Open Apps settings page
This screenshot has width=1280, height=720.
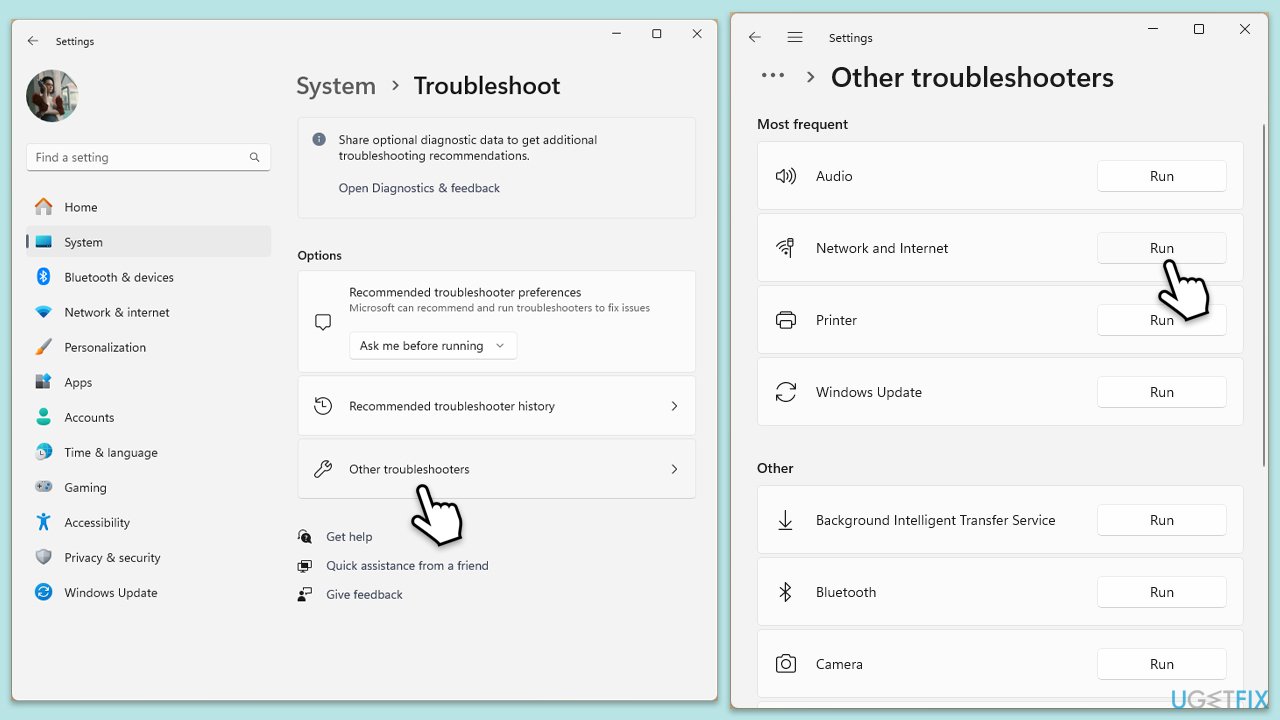click(148, 382)
